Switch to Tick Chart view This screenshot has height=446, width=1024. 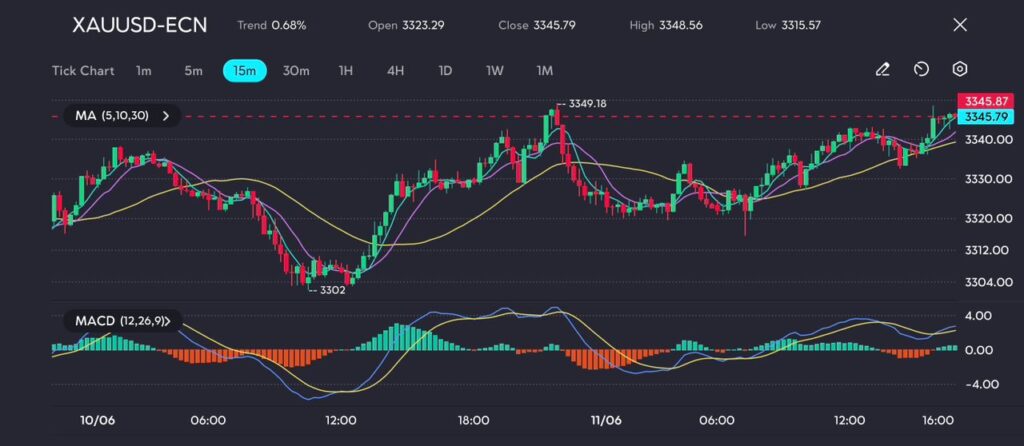83,71
